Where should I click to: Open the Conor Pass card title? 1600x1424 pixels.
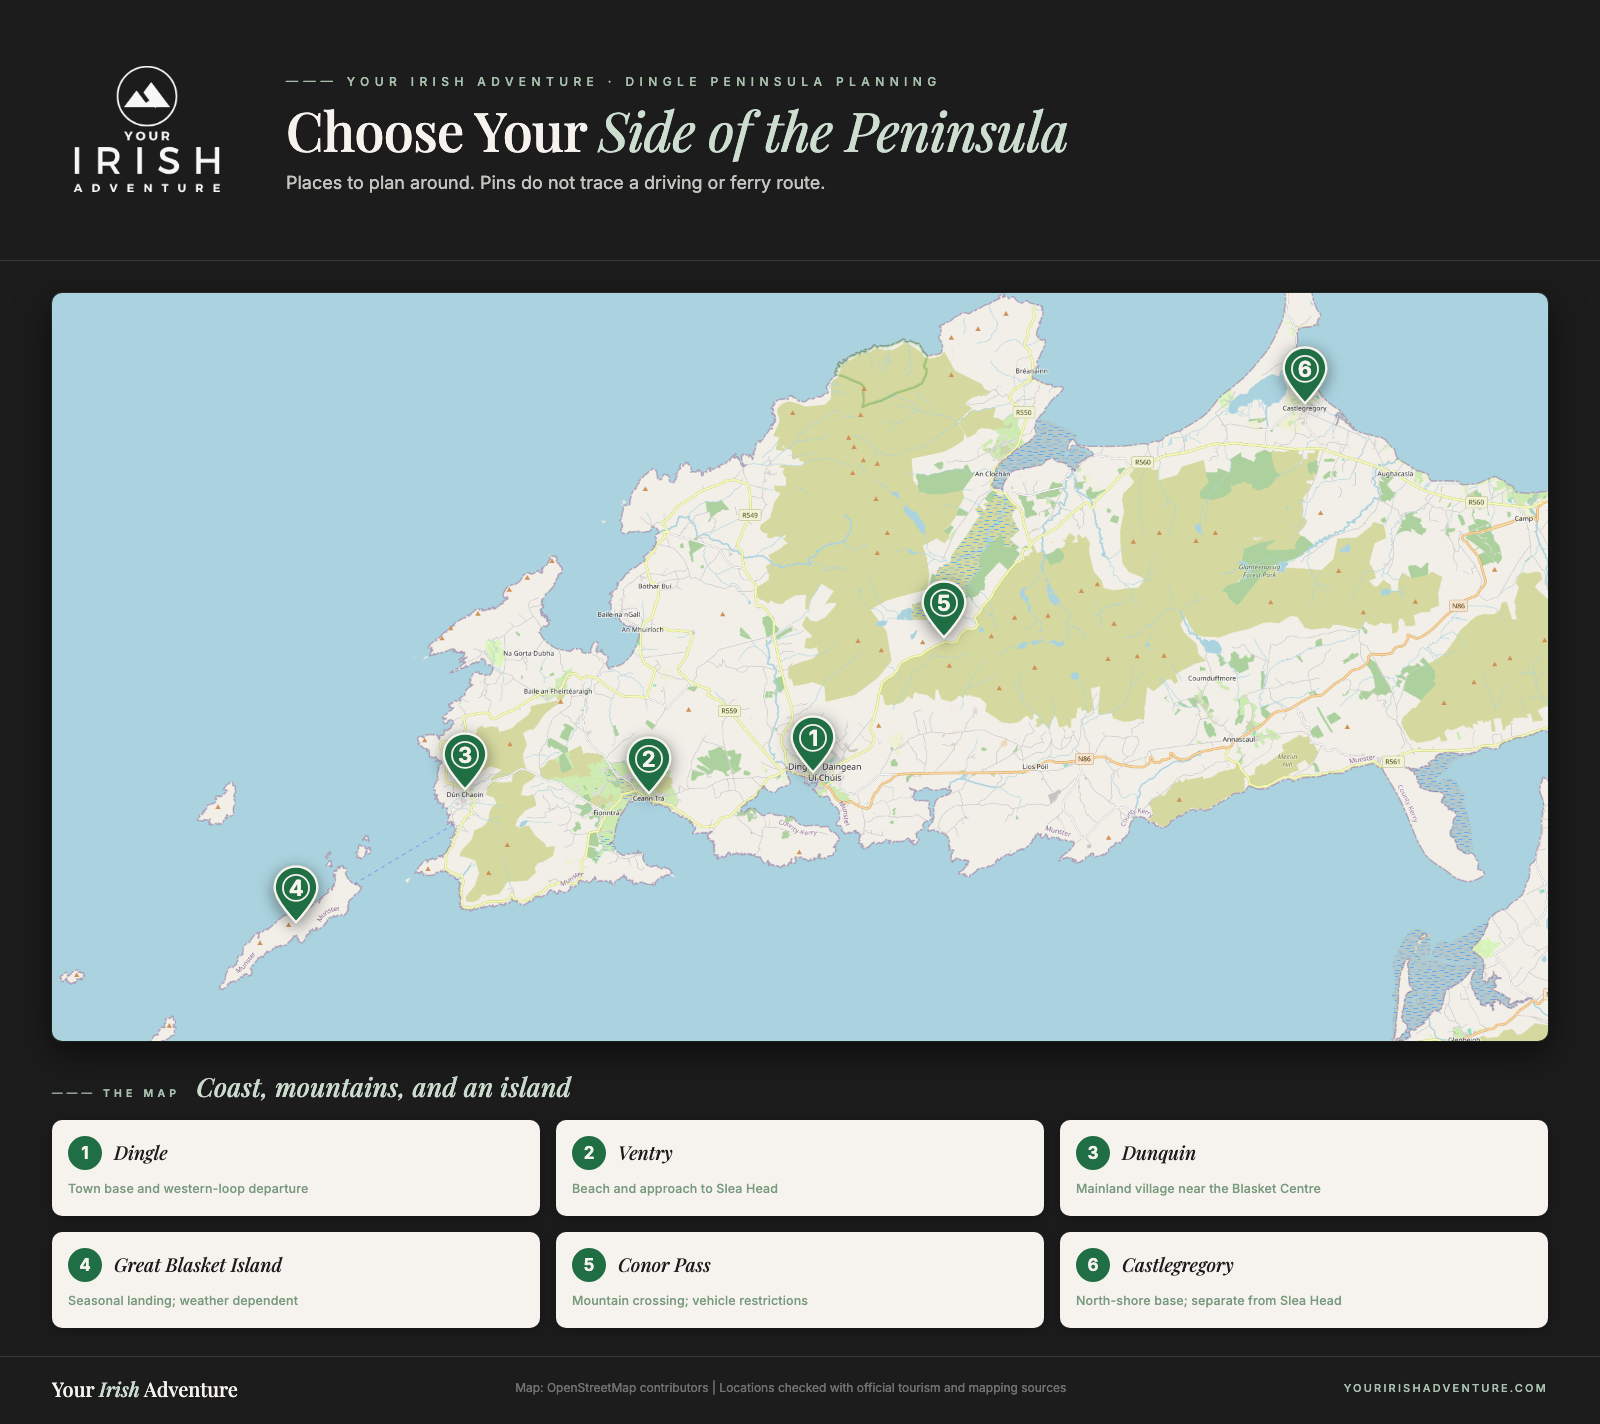point(664,1265)
